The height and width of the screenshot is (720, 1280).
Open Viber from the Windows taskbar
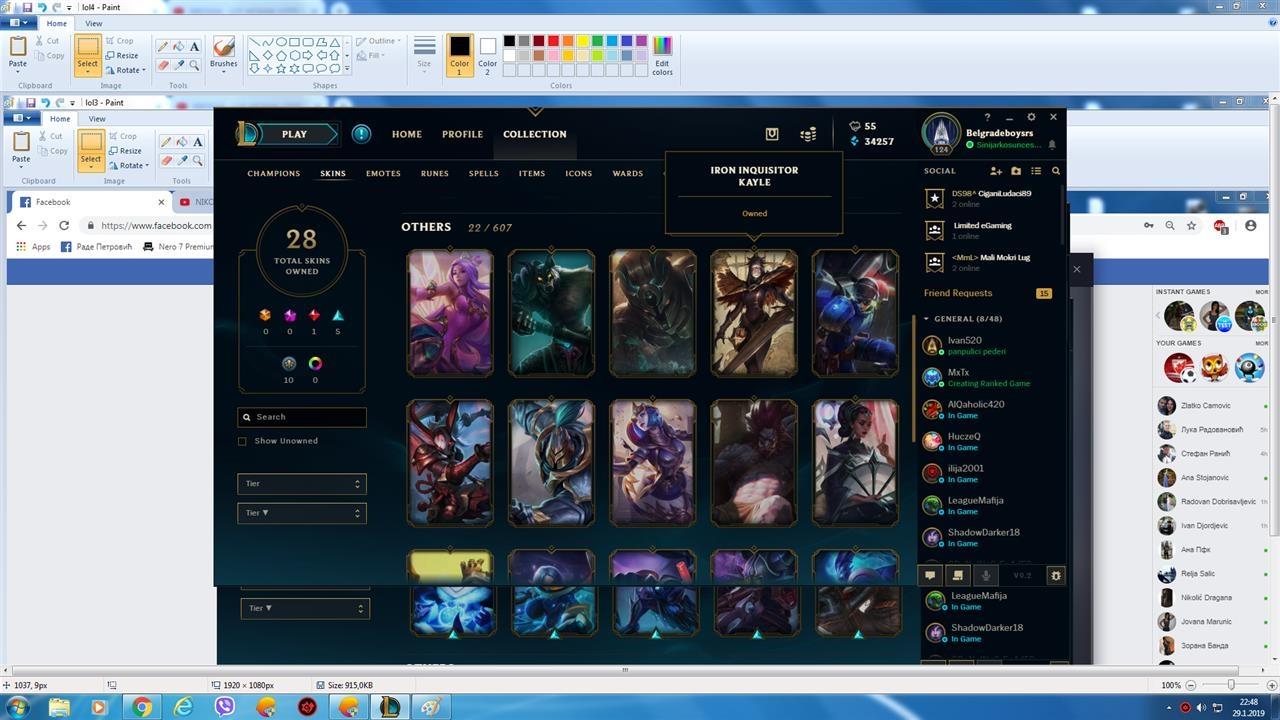click(224, 707)
